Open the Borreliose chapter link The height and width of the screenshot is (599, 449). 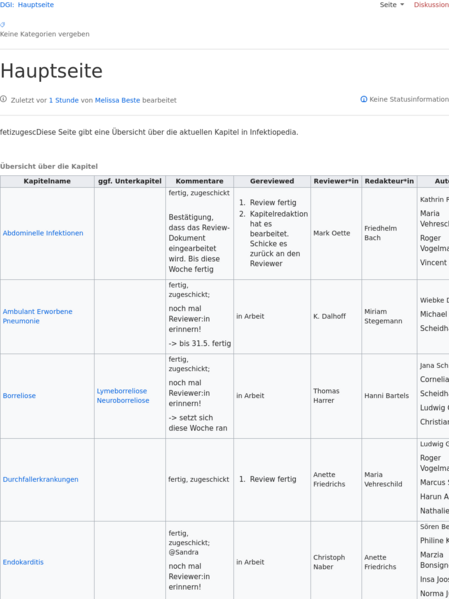(x=19, y=396)
